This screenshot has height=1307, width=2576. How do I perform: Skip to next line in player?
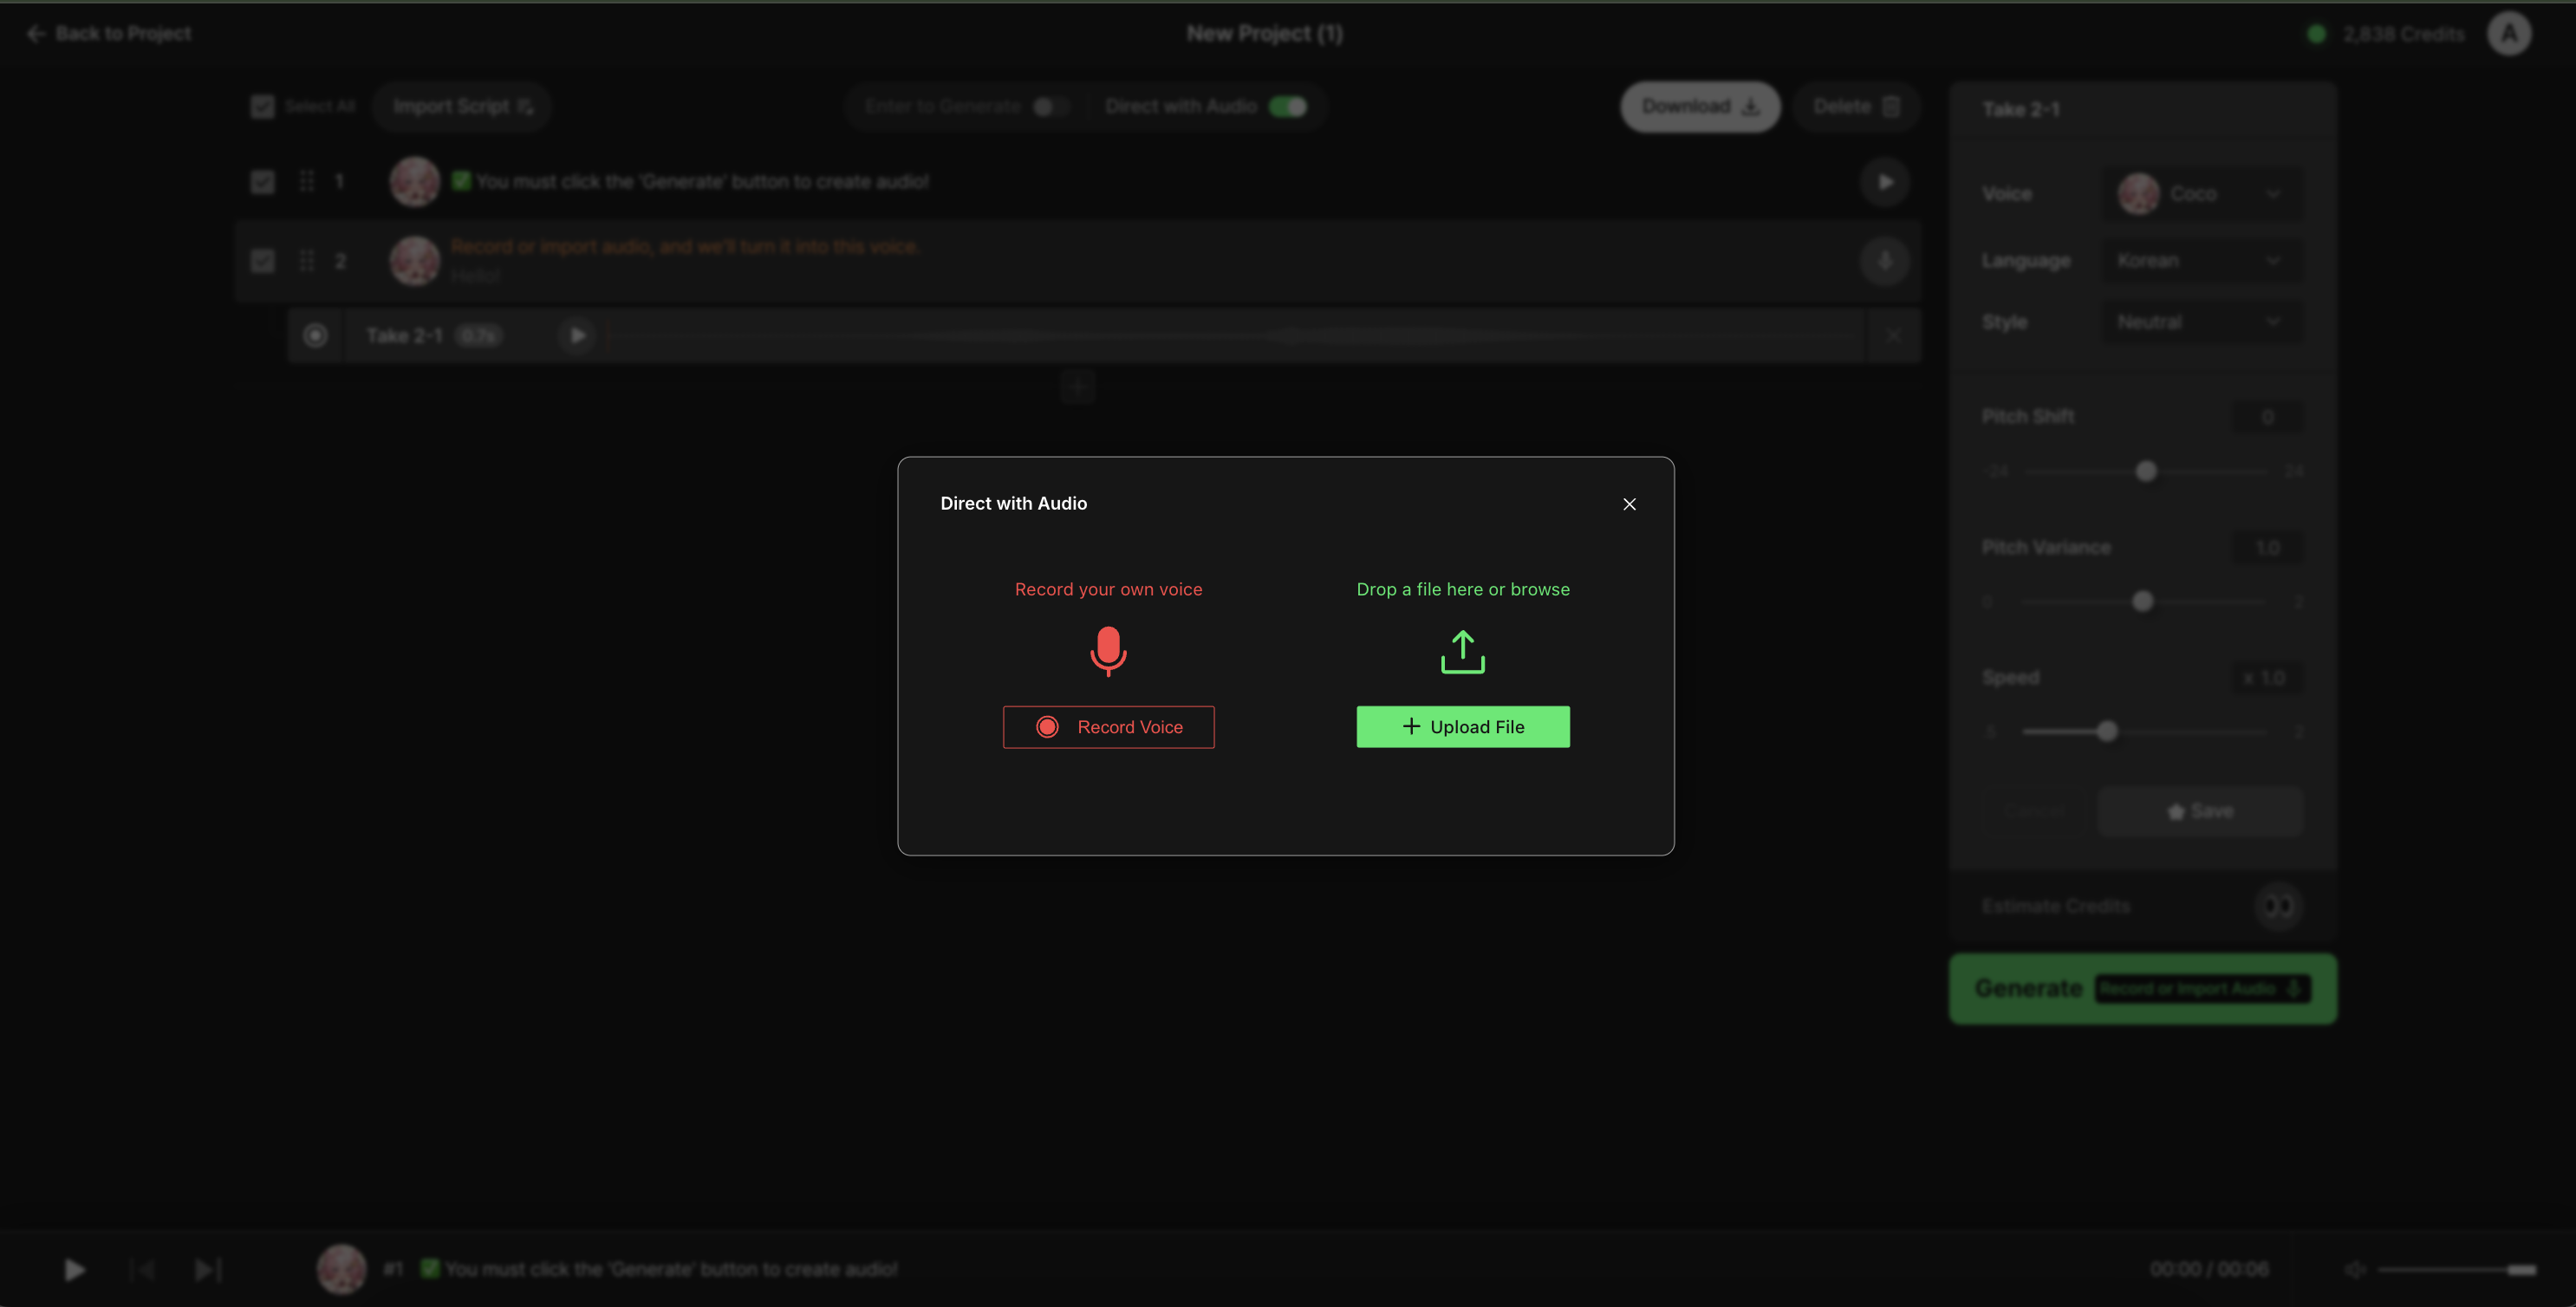coord(208,1270)
